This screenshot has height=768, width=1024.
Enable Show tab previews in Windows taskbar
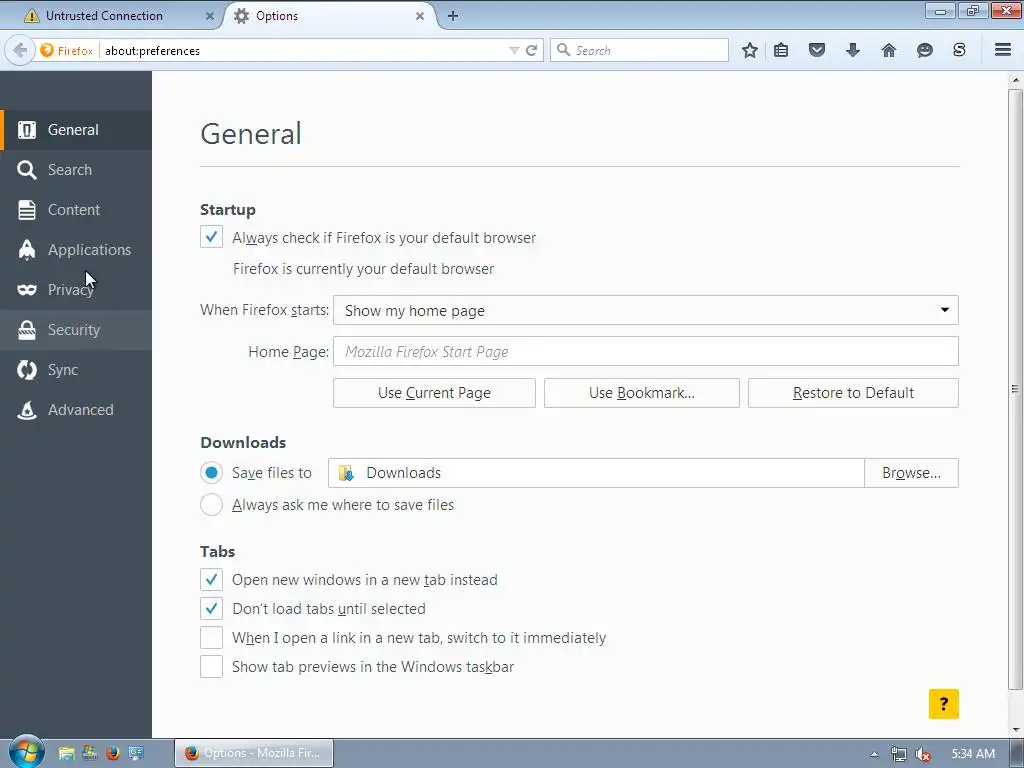click(211, 667)
